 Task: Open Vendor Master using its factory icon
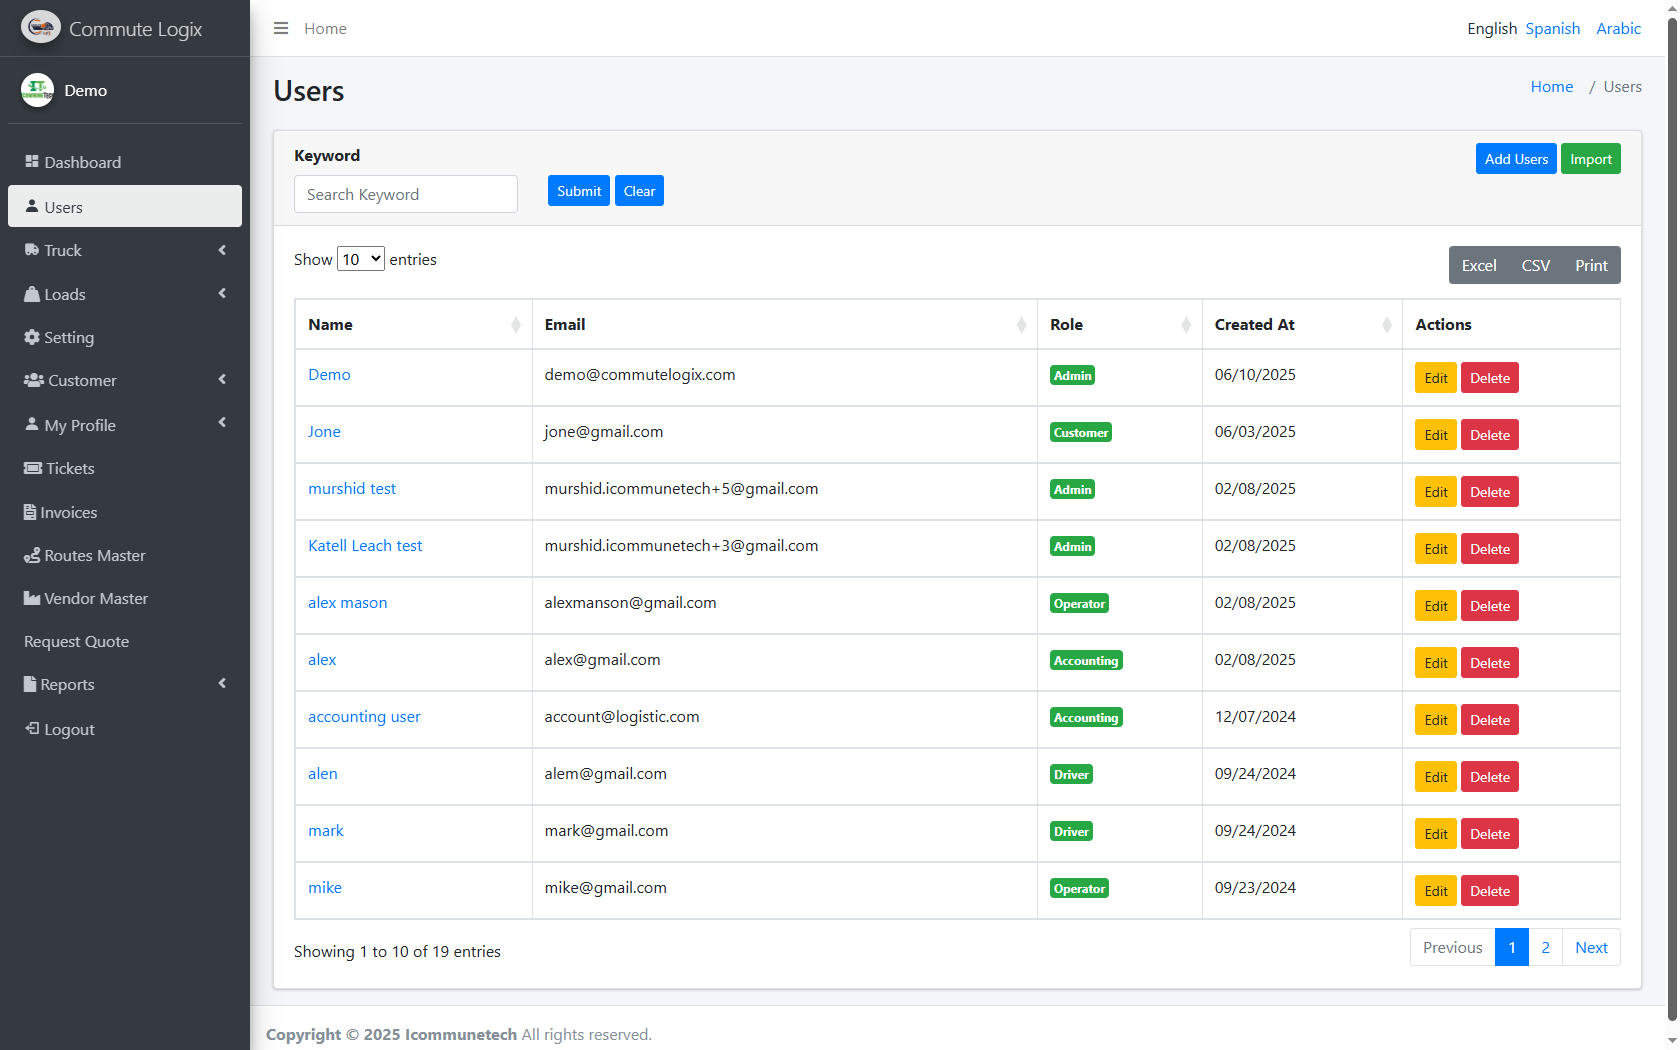pyautogui.click(x=31, y=598)
